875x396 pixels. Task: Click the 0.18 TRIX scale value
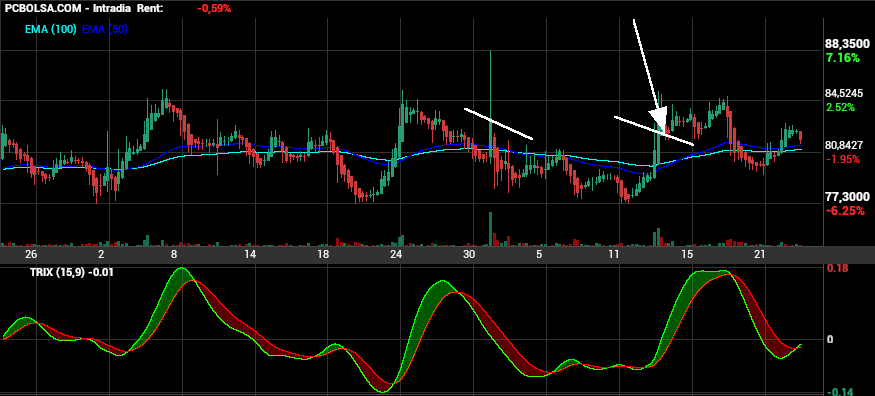[837, 268]
